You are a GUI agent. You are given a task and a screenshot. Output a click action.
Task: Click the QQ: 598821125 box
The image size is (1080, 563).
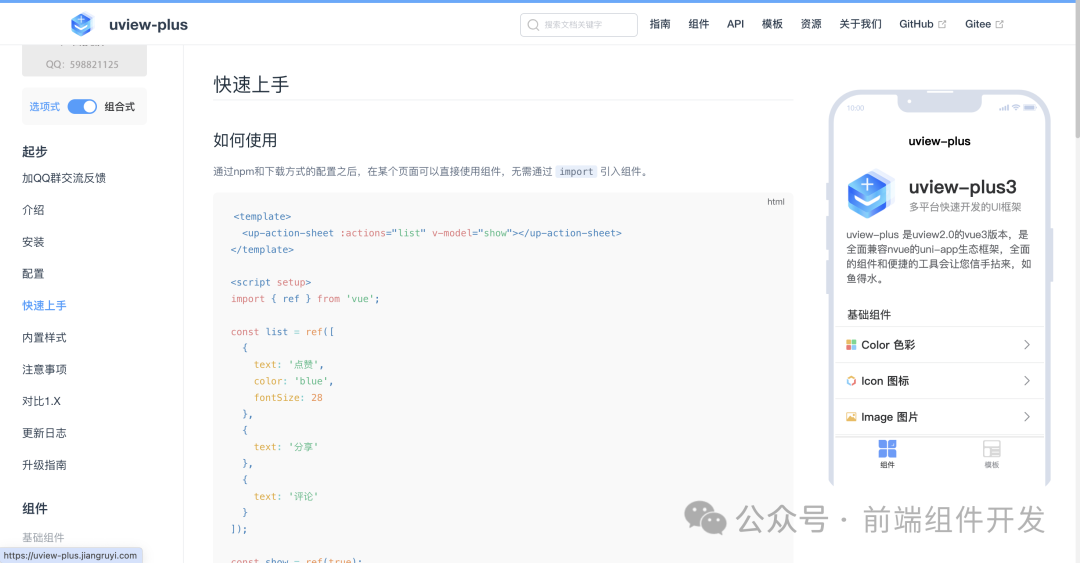tap(84, 61)
